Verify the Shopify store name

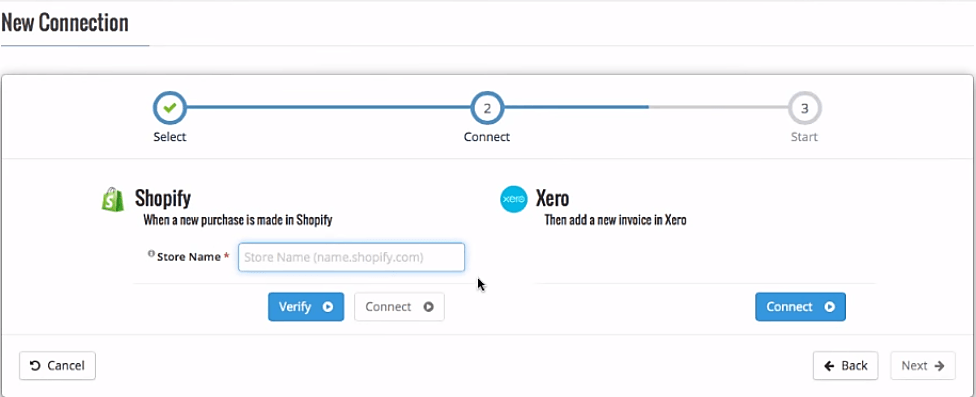point(306,307)
